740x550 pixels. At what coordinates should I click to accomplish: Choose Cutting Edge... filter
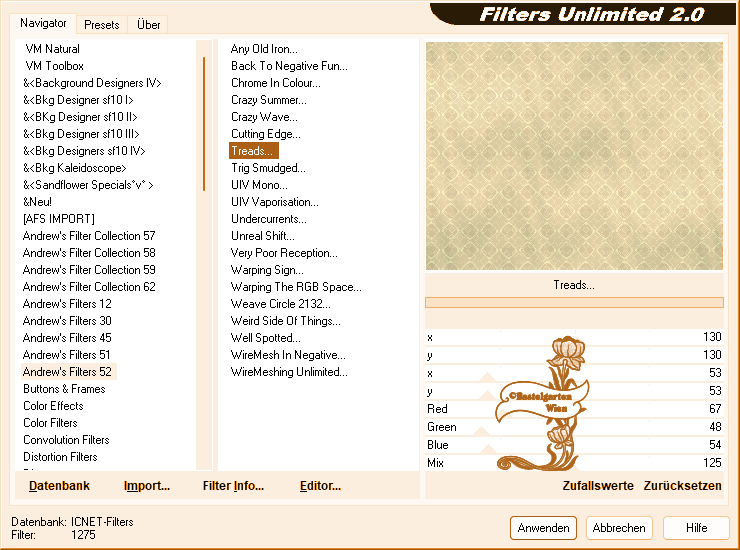(266, 134)
